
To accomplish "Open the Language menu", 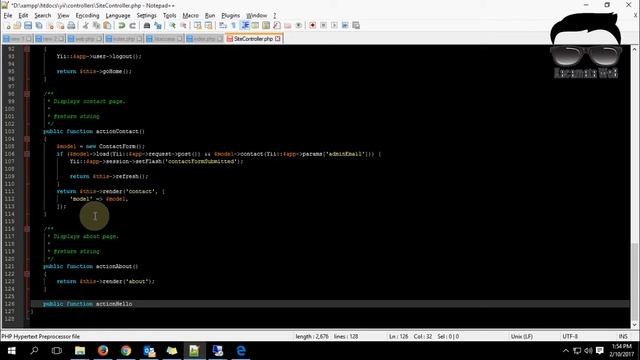I will click(118, 16).
